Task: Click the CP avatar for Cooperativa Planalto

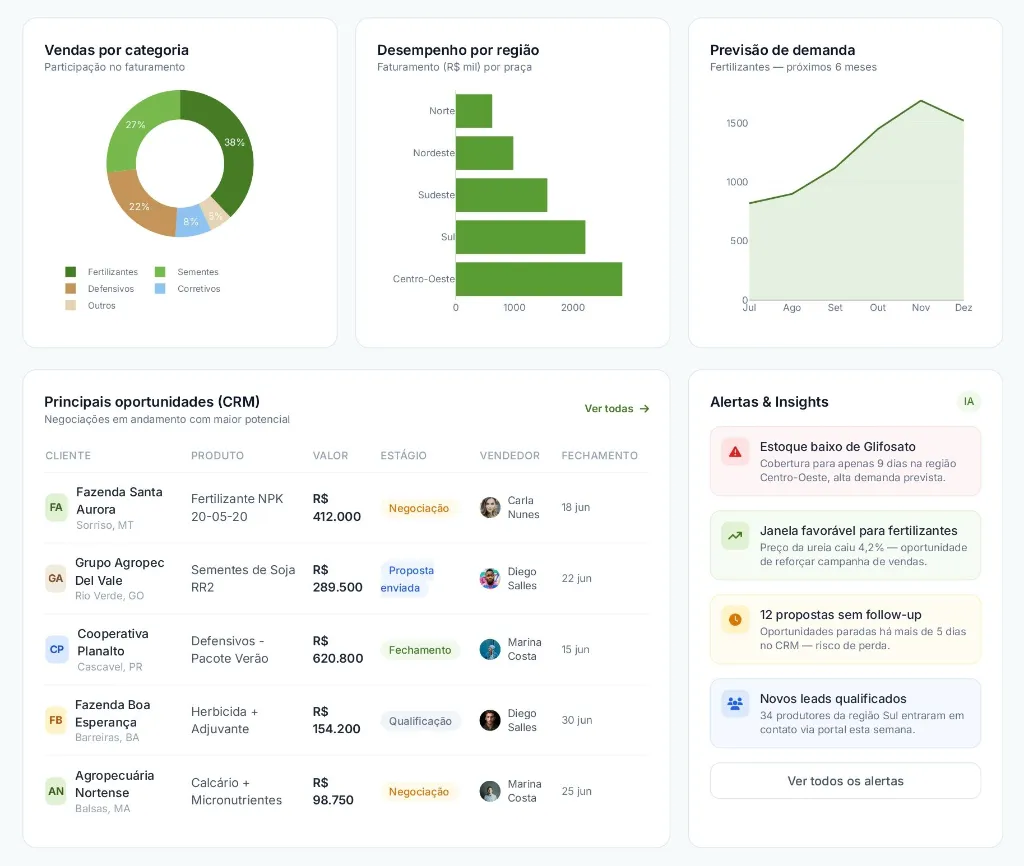Action: (56, 649)
